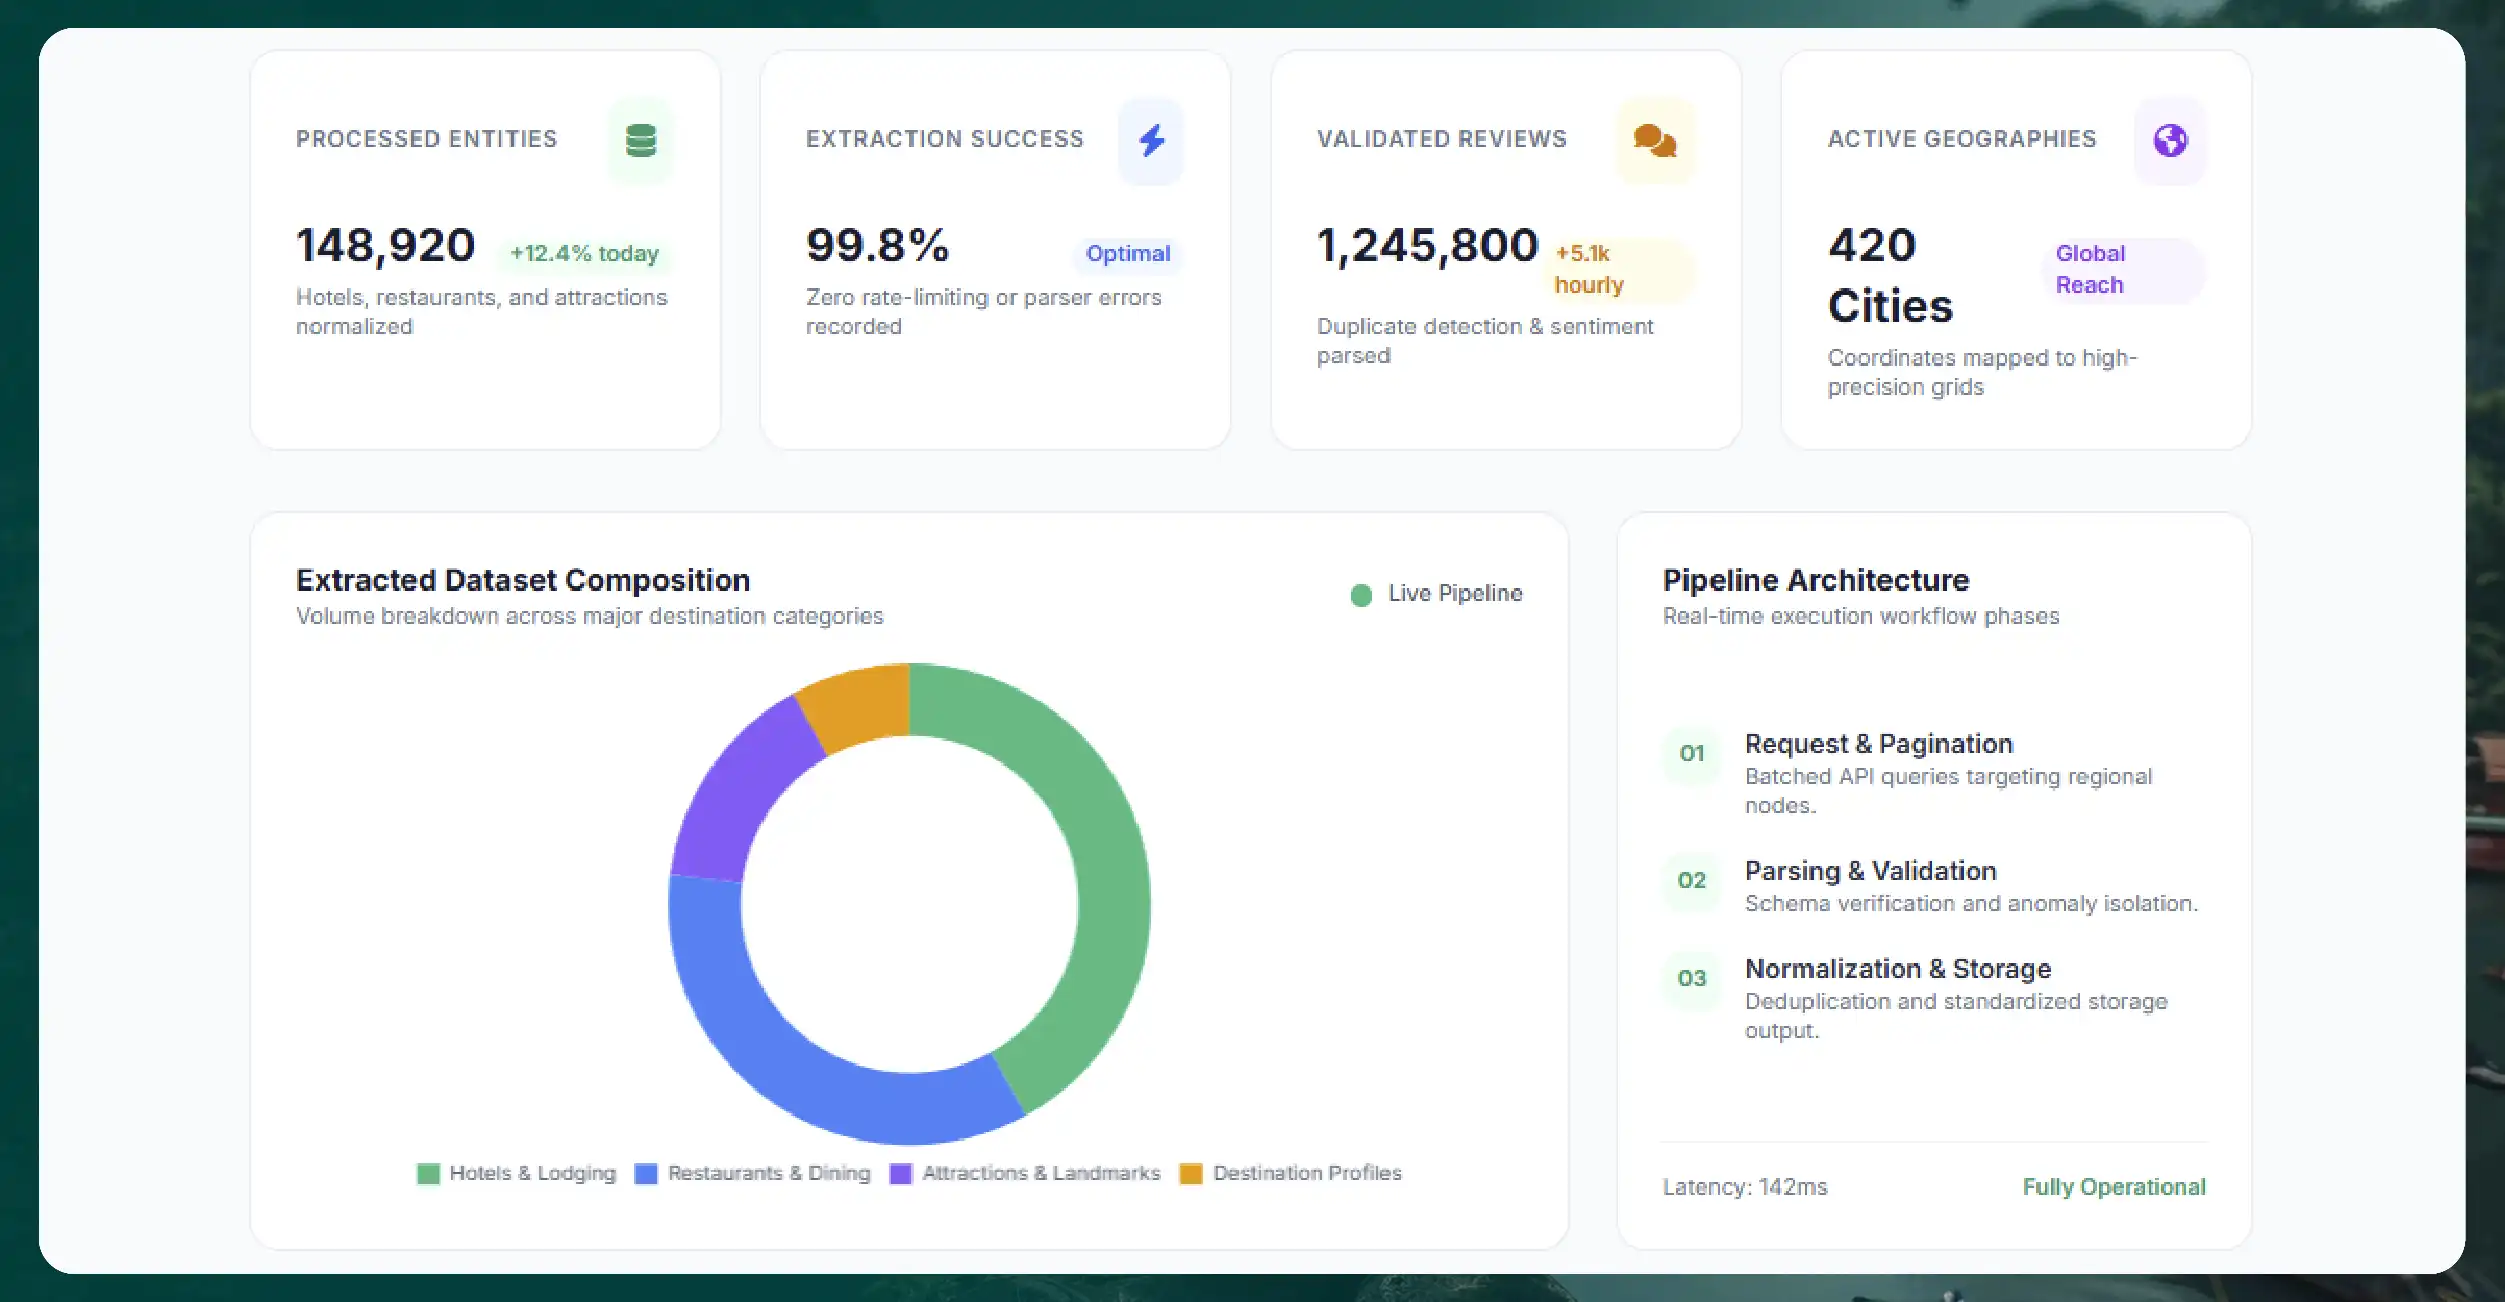Click the 01 step number badge
The height and width of the screenshot is (1302, 2505).
(1692, 754)
